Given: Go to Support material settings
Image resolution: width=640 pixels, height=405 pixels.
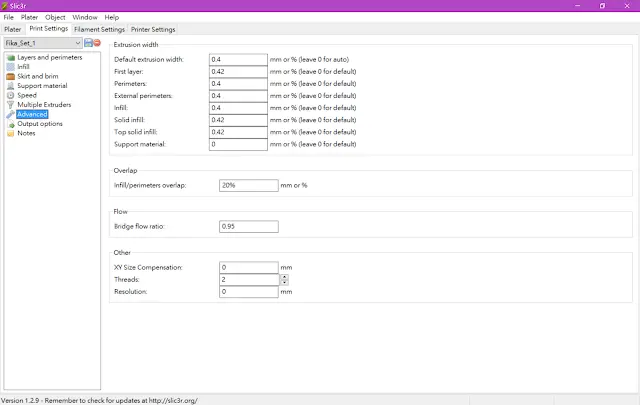Looking at the screenshot, I should pyautogui.click(x=42, y=86).
